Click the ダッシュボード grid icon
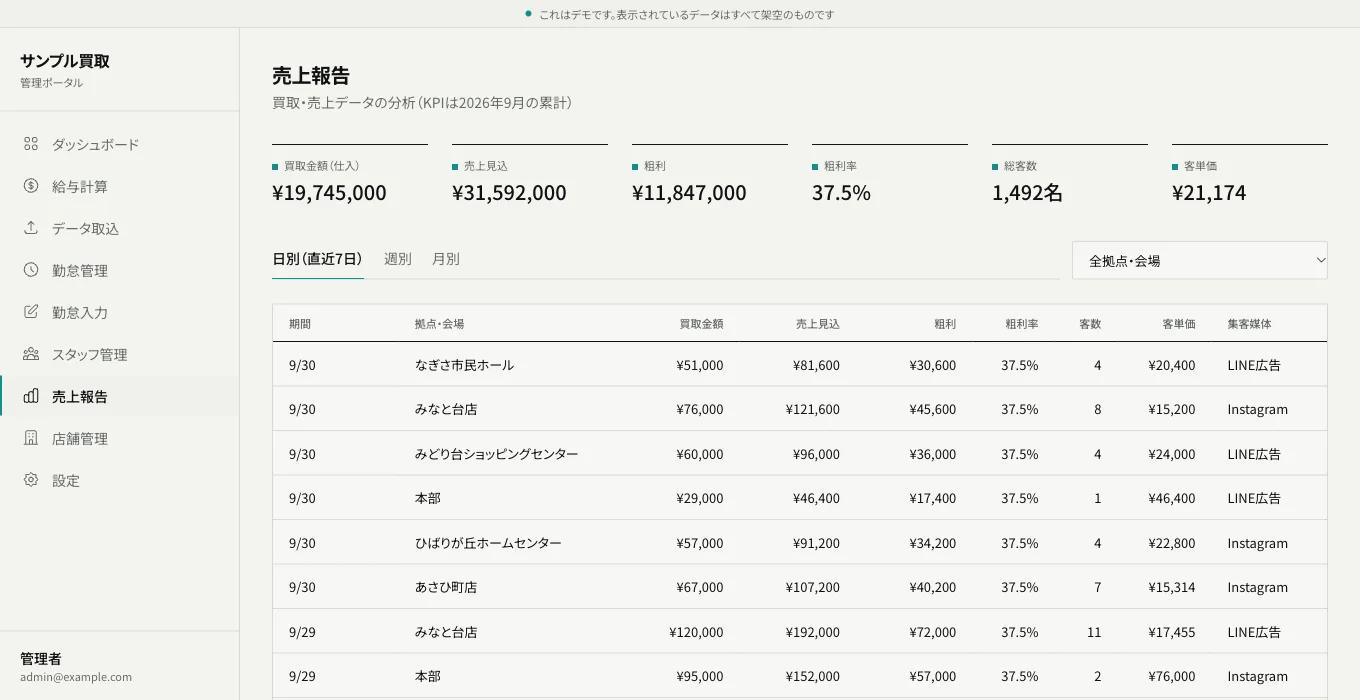Image resolution: width=1360 pixels, height=700 pixels. point(31,144)
